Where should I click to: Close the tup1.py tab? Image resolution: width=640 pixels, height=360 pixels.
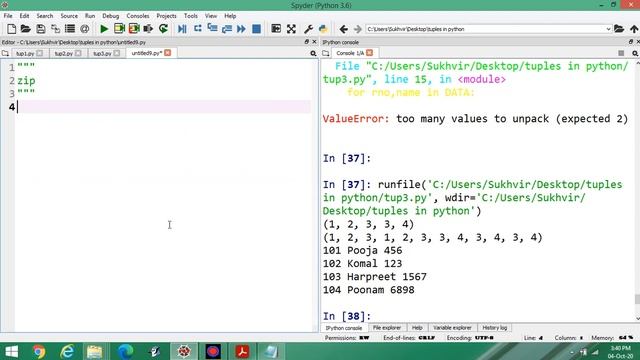40,53
